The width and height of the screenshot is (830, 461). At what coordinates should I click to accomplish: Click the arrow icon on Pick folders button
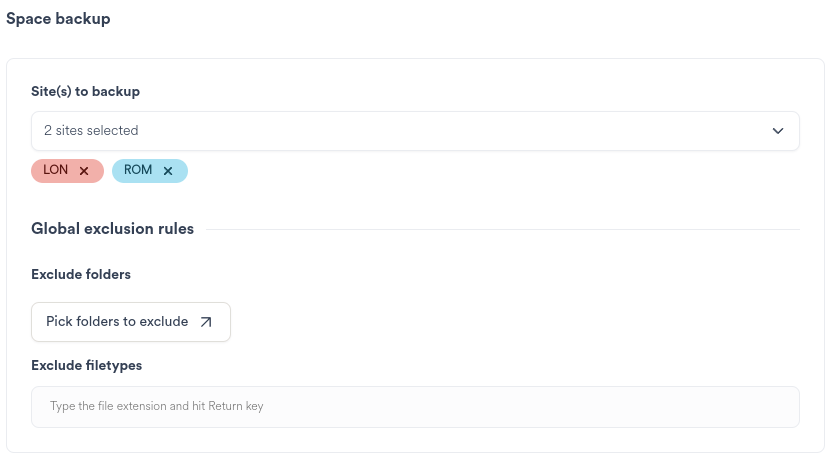pyautogui.click(x=206, y=322)
